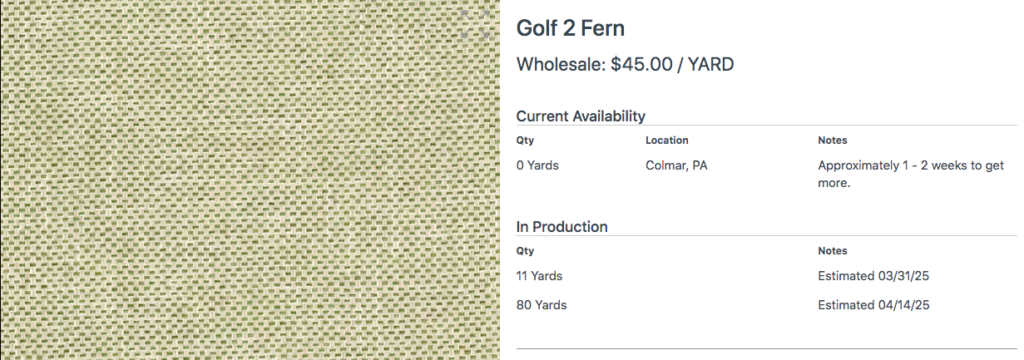Select the 0 Yards quantity cell
This screenshot has height=360, width=1024.
[537, 165]
